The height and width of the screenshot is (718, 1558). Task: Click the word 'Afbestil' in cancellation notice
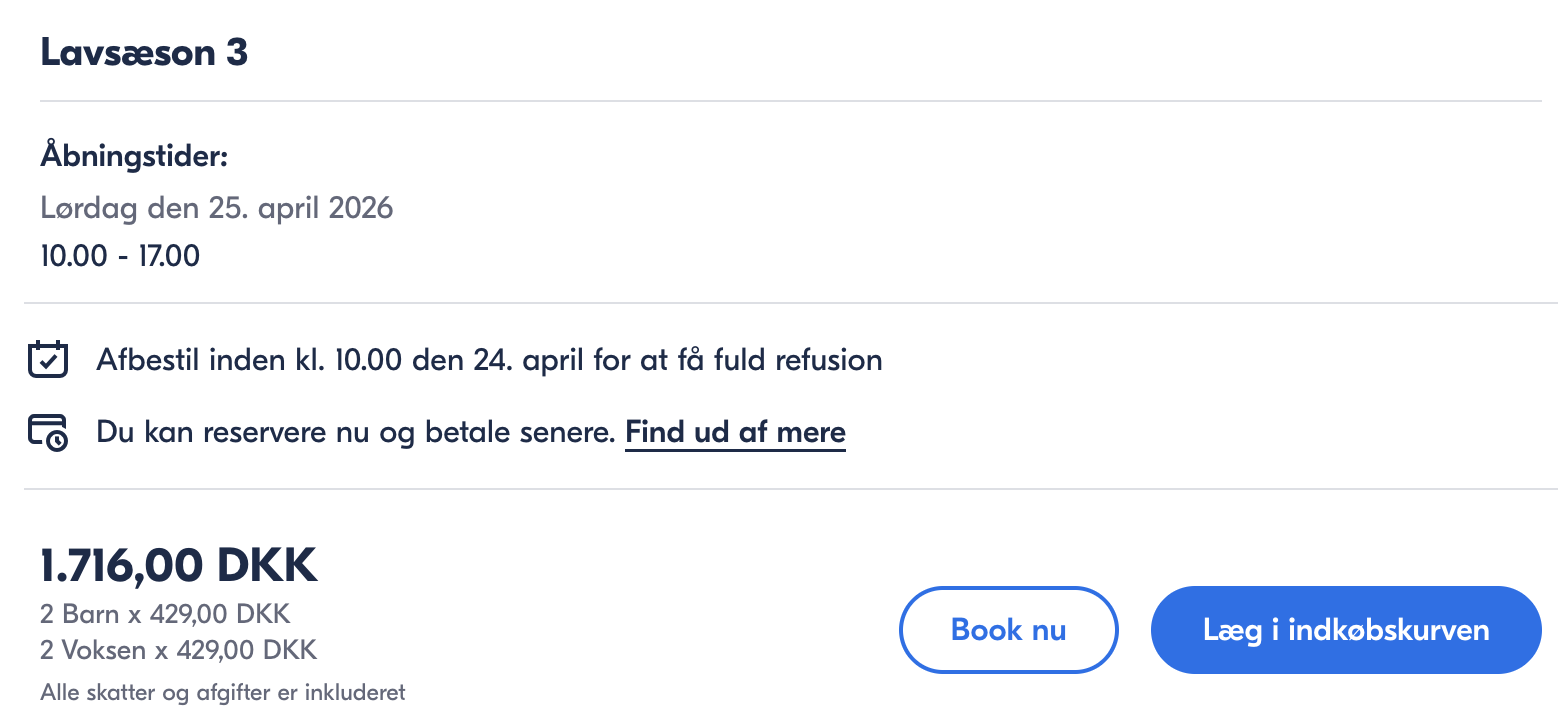[147, 360]
